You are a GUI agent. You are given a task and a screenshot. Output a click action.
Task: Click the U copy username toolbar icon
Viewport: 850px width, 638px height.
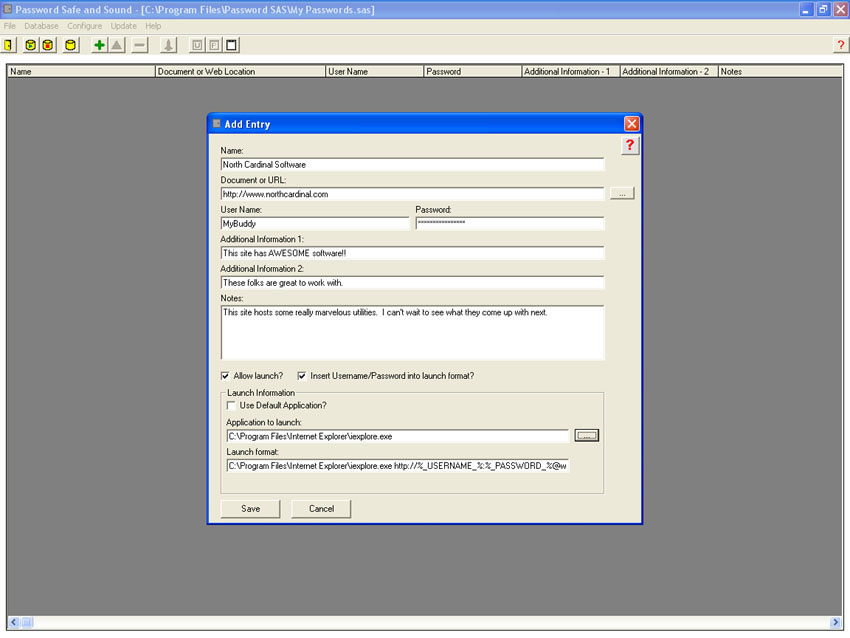point(197,45)
